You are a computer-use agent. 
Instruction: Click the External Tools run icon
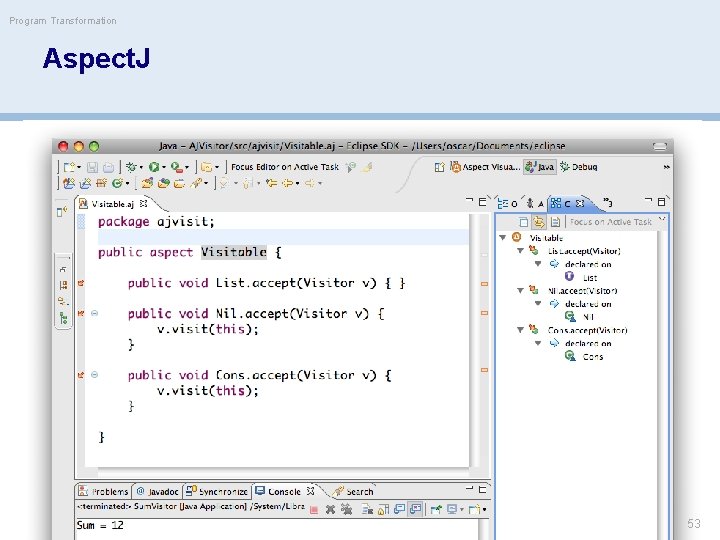176,167
